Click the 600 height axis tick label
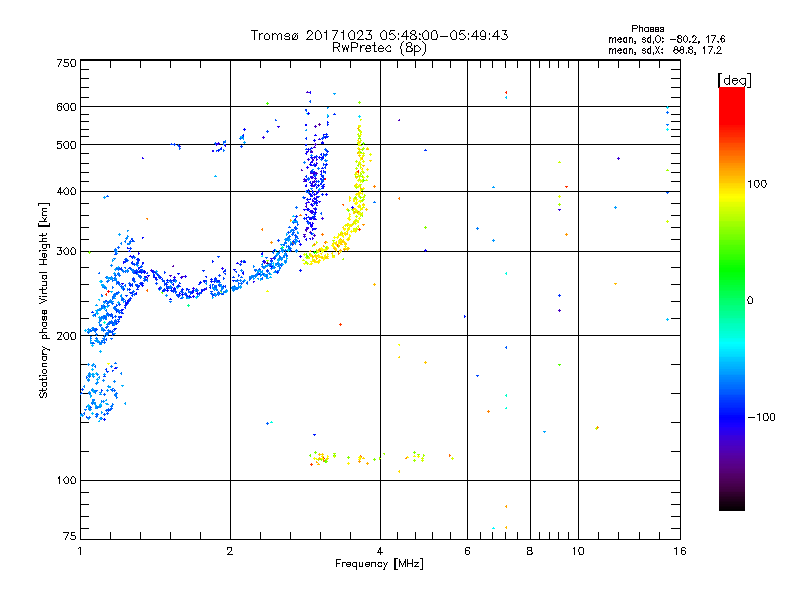 [67, 107]
